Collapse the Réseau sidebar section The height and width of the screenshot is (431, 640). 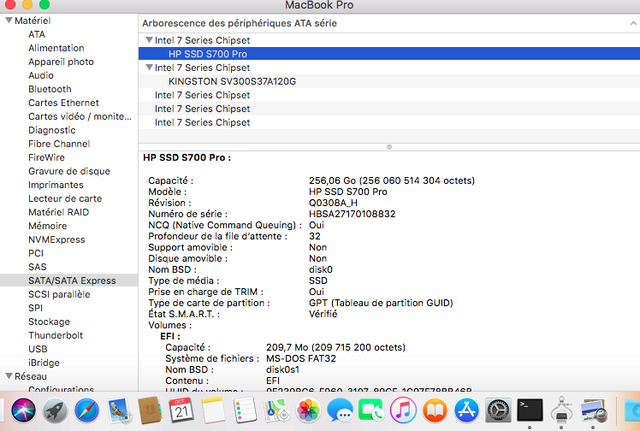pos(9,376)
